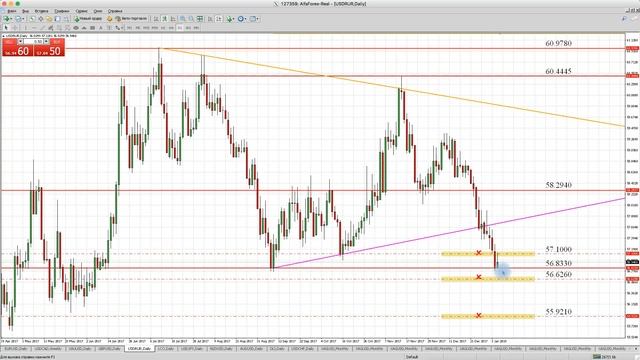This screenshot has height=360, width=640.
Task: Launch MetaEditor from the toolbar
Action: [x=109, y=19]
